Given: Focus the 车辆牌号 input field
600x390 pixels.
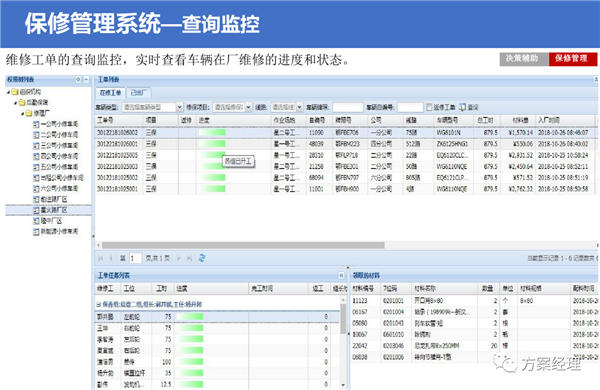Looking at the screenshot, I should pyautogui.click(x=347, y=108).
